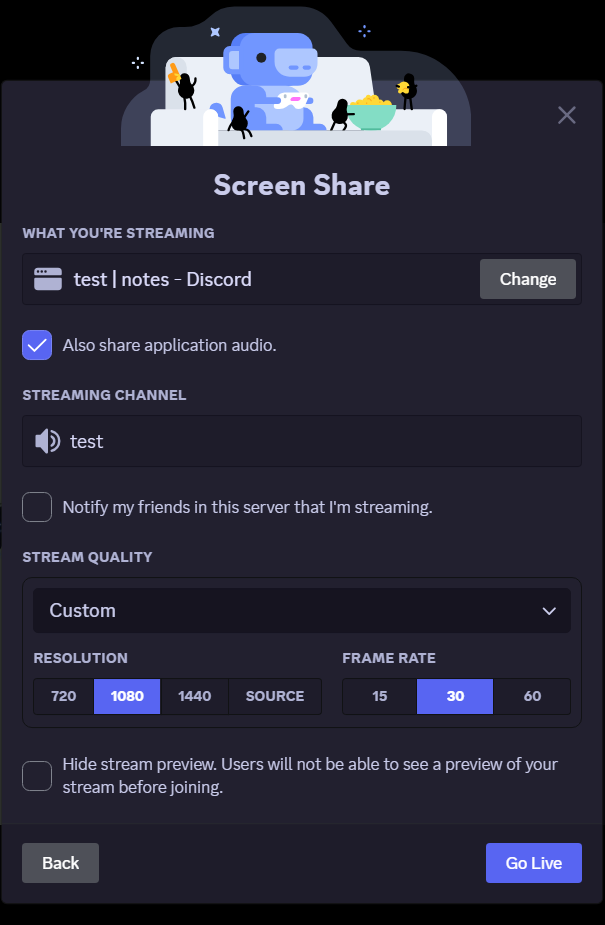Open the Stream Quality dropdown
This screenshot has width=605, height=925.
click(x=301, y=610)
